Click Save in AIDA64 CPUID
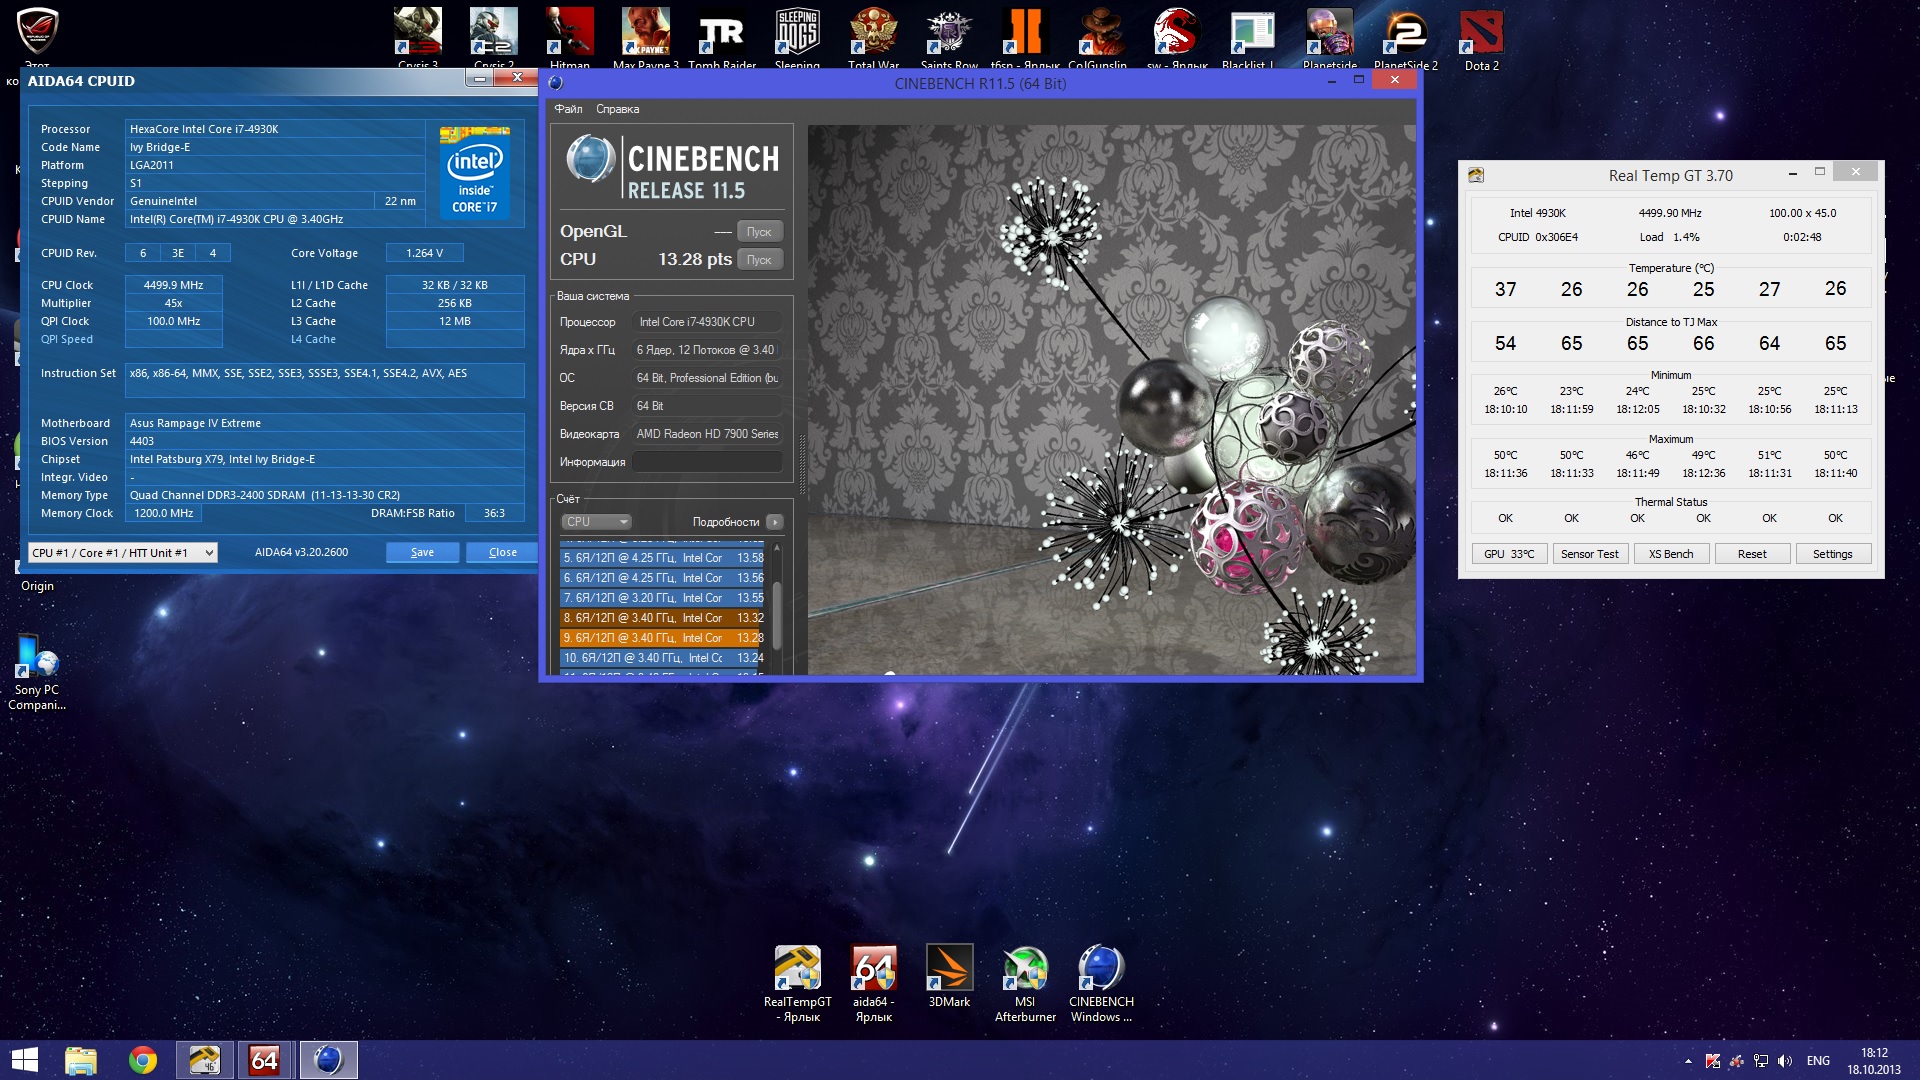The image size is (1920, 1080). pos(423,553)
